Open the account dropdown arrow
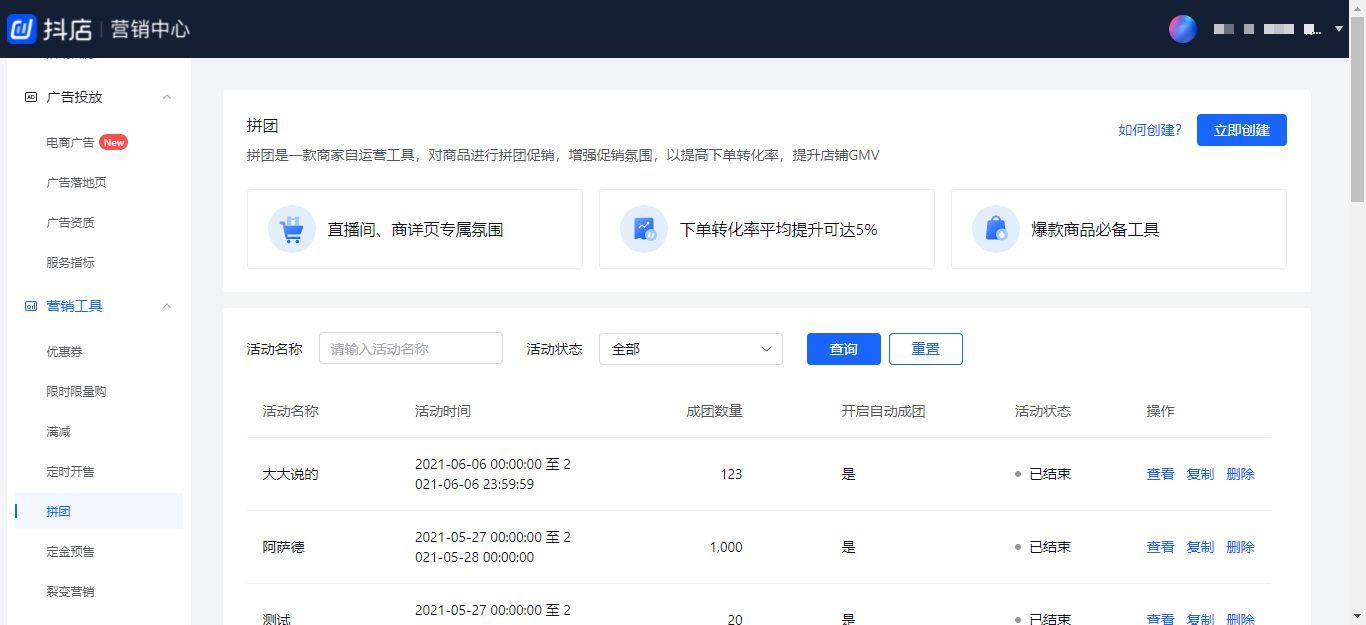Image resolution: width=1366 pixels, height=625 pixels. [1339, 29]
